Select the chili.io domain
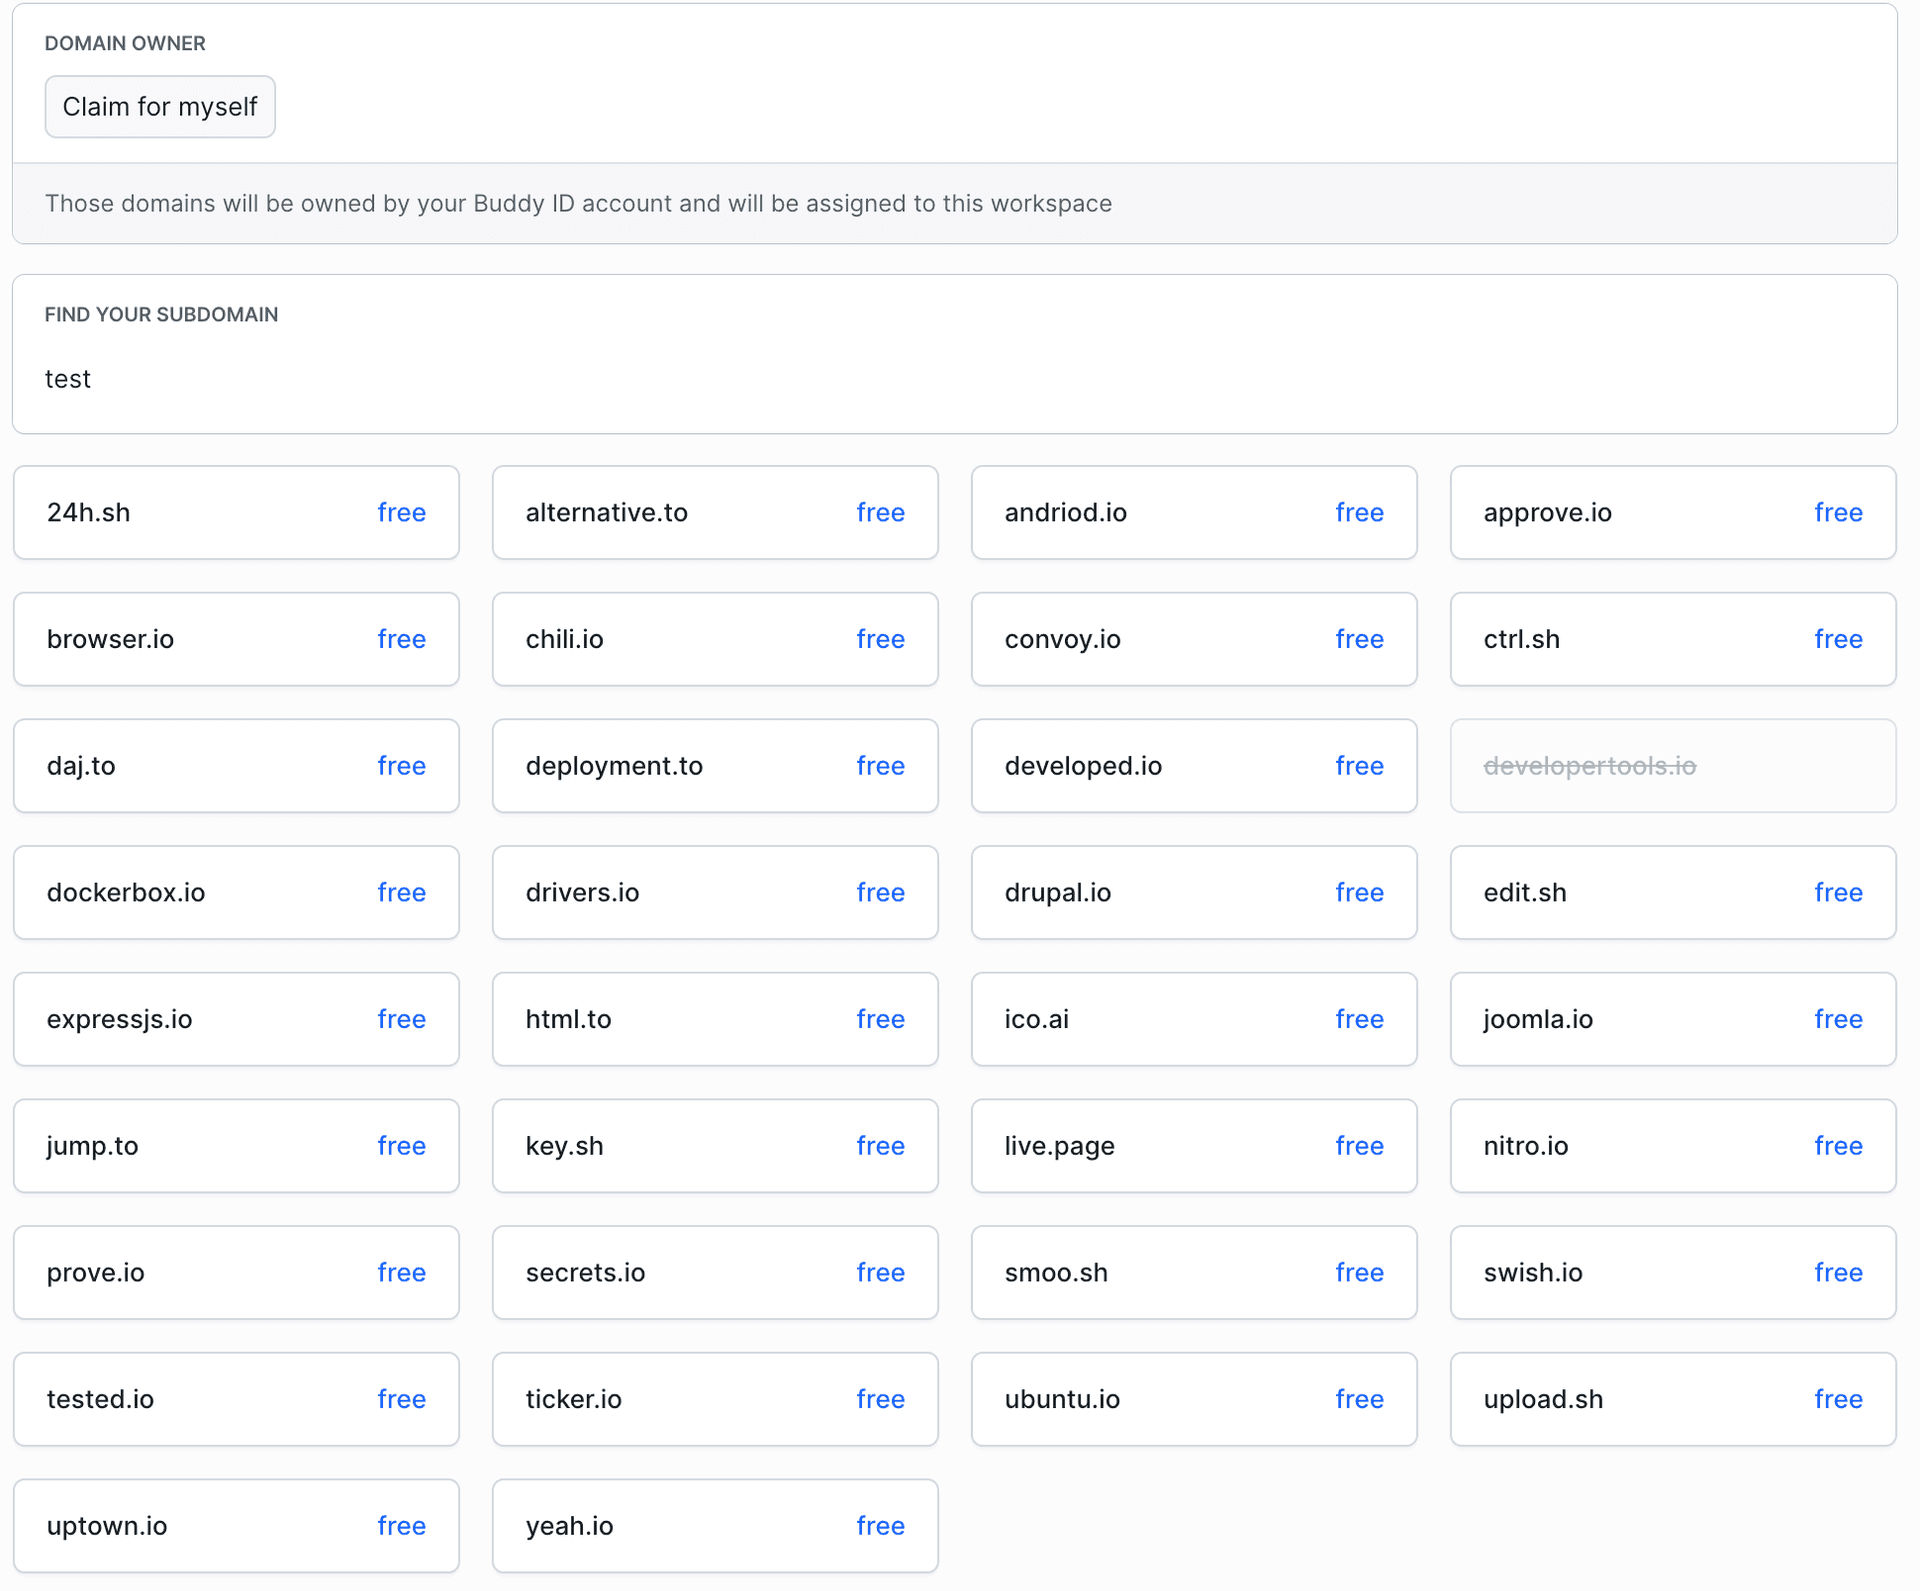The image size is (1920, 1591). 715,639
